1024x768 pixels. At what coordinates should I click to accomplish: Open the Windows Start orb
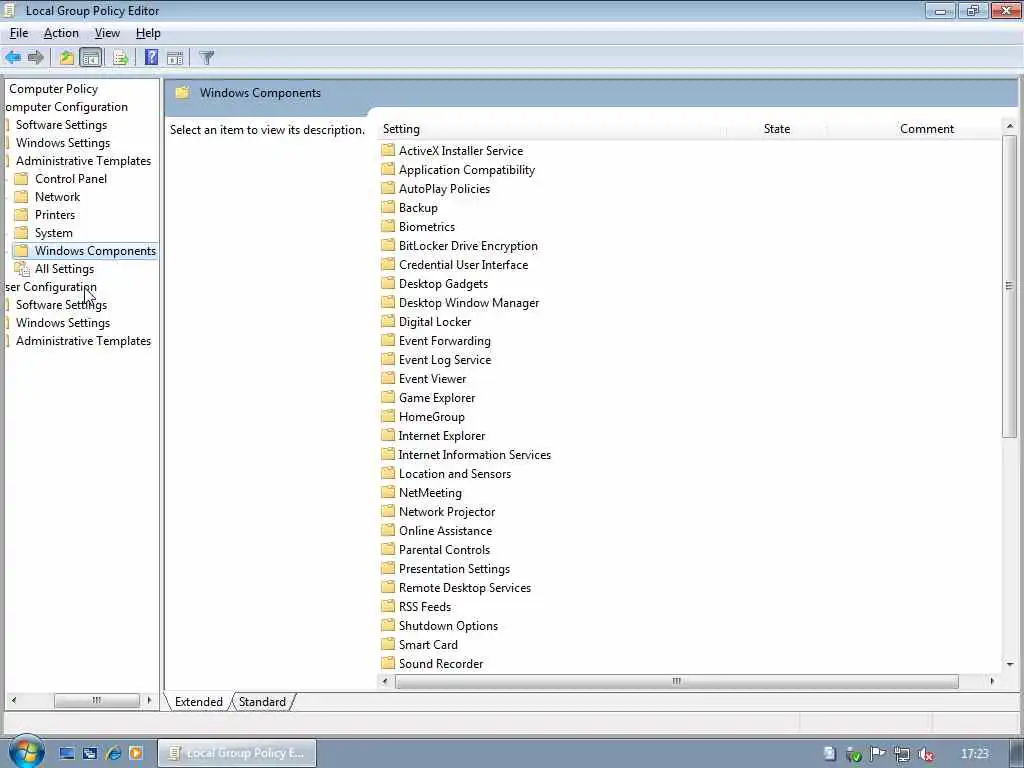[26, 752]
